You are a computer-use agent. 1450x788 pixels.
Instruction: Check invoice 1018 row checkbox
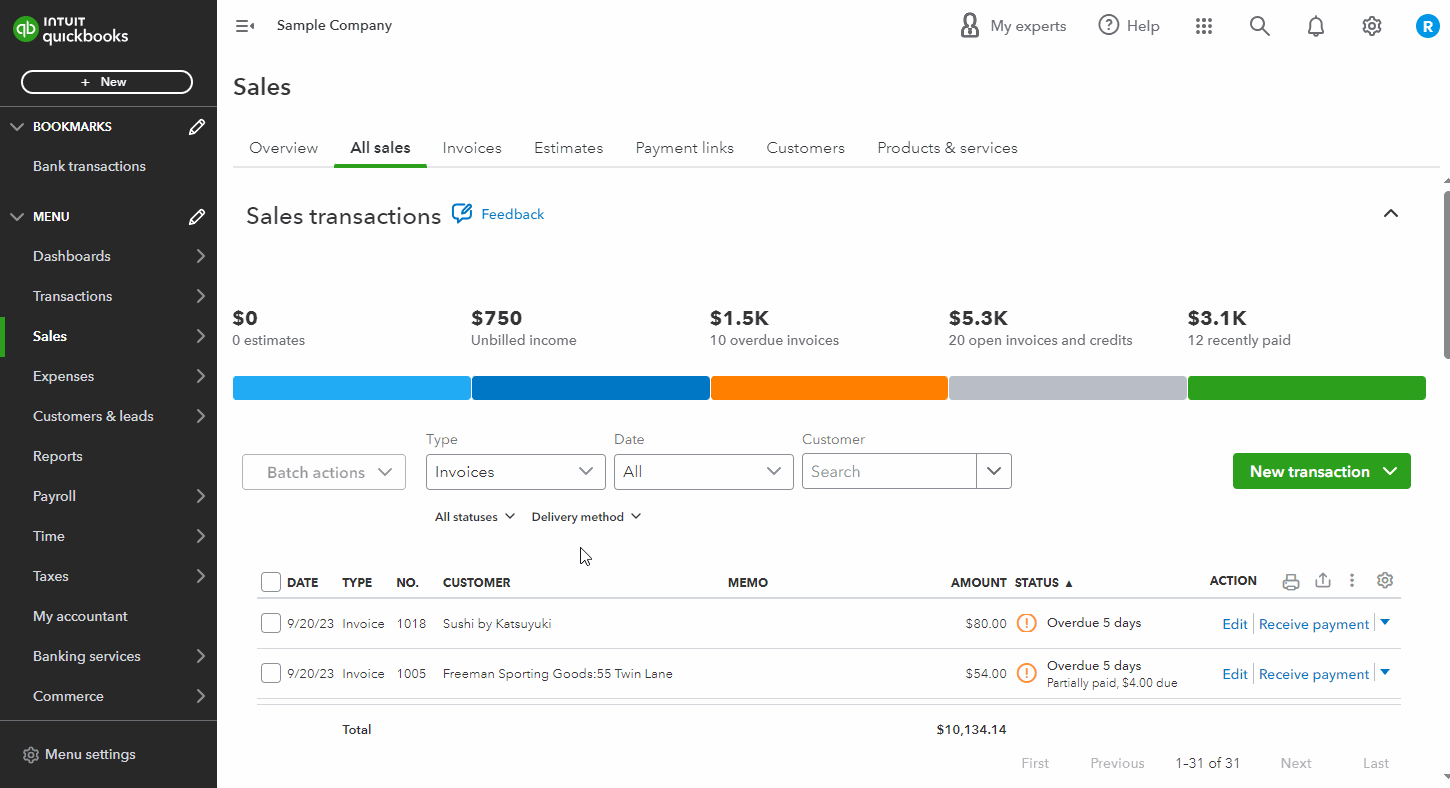[x=271, y=624]
